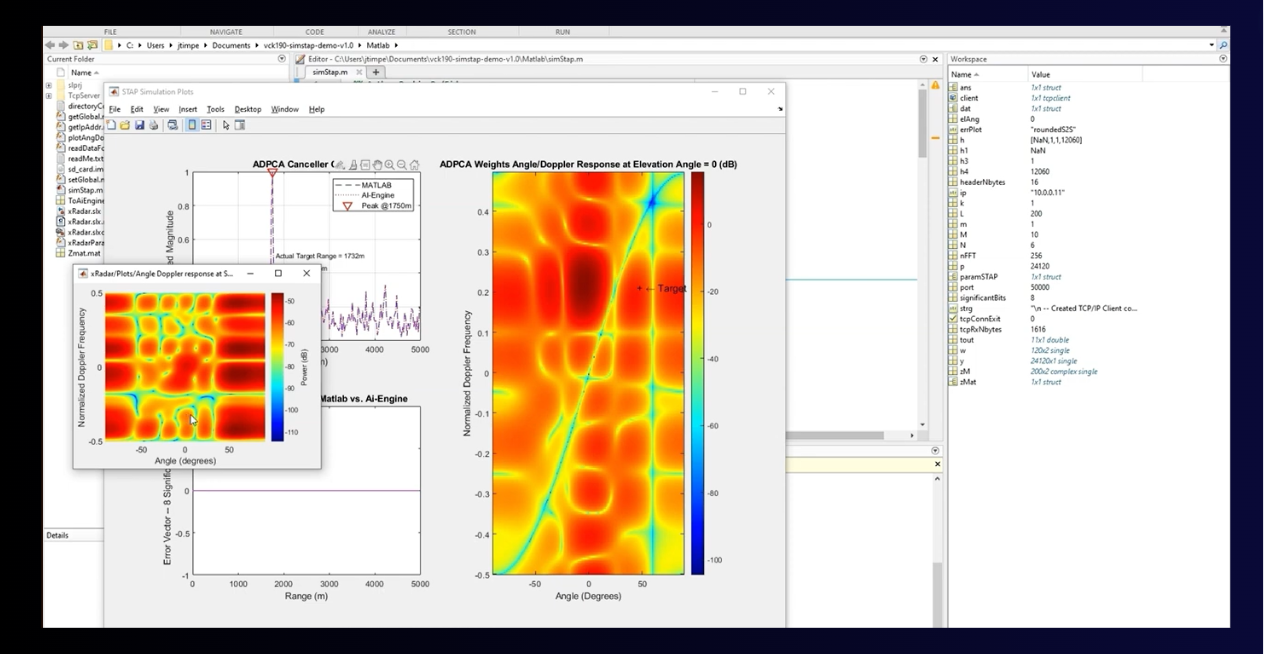This screenshot has width=1264, height=654.
Task: Select the New Figure icon in the figure toolbar
Action: tap(112, 124)
